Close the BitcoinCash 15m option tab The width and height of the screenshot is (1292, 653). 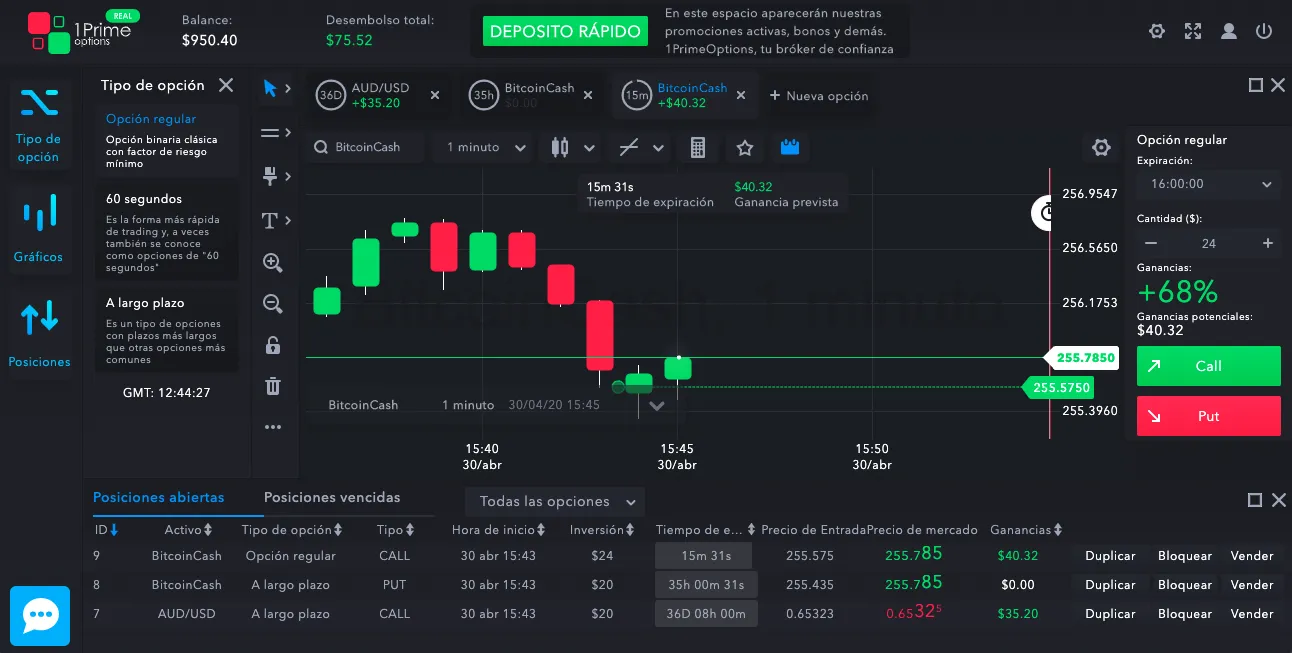pyautogui.click(x=741, y=95)
